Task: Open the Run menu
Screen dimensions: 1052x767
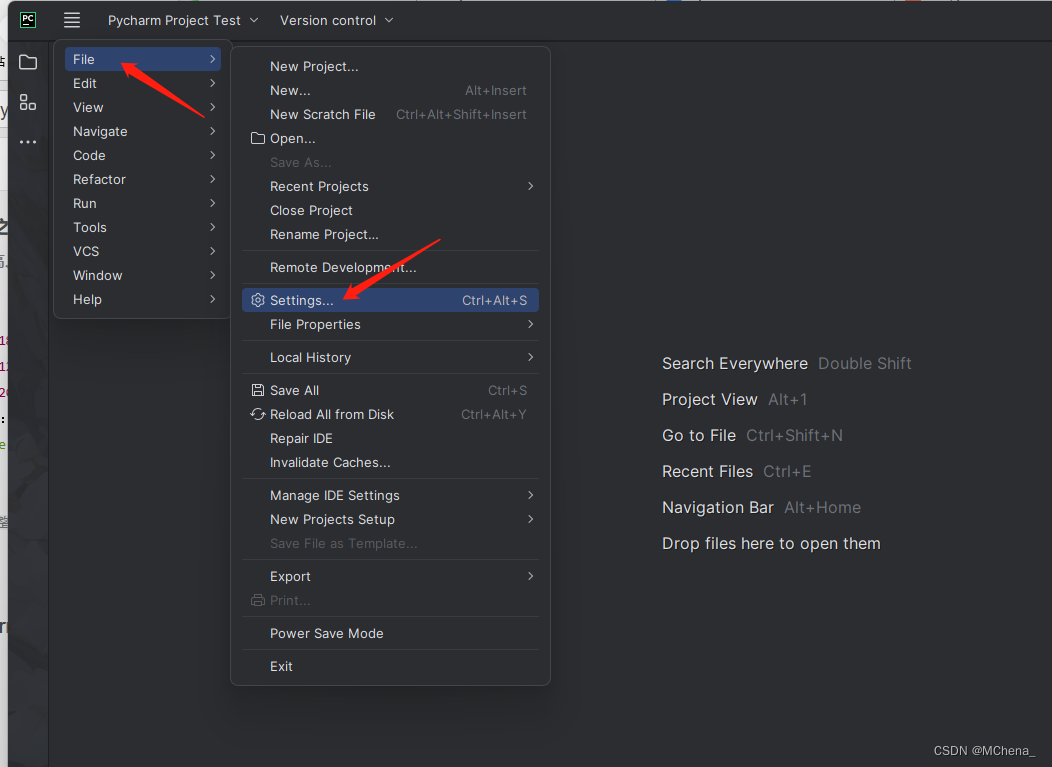Action: point(143,203)
